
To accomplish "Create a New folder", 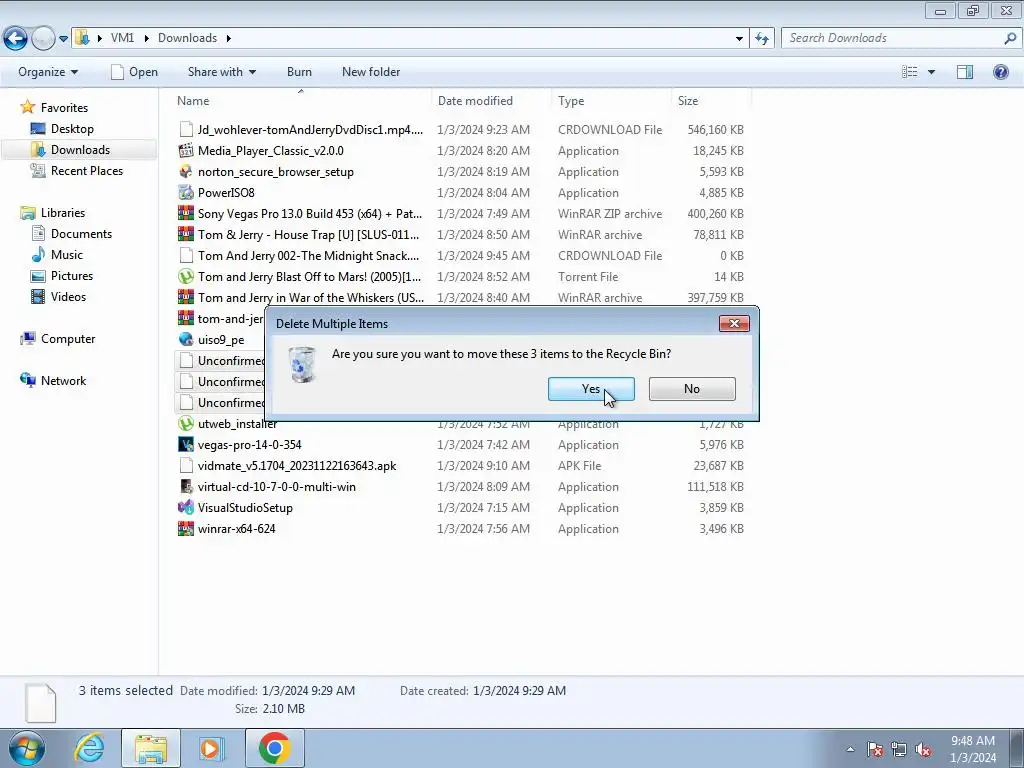I will [x=371, y=72].
